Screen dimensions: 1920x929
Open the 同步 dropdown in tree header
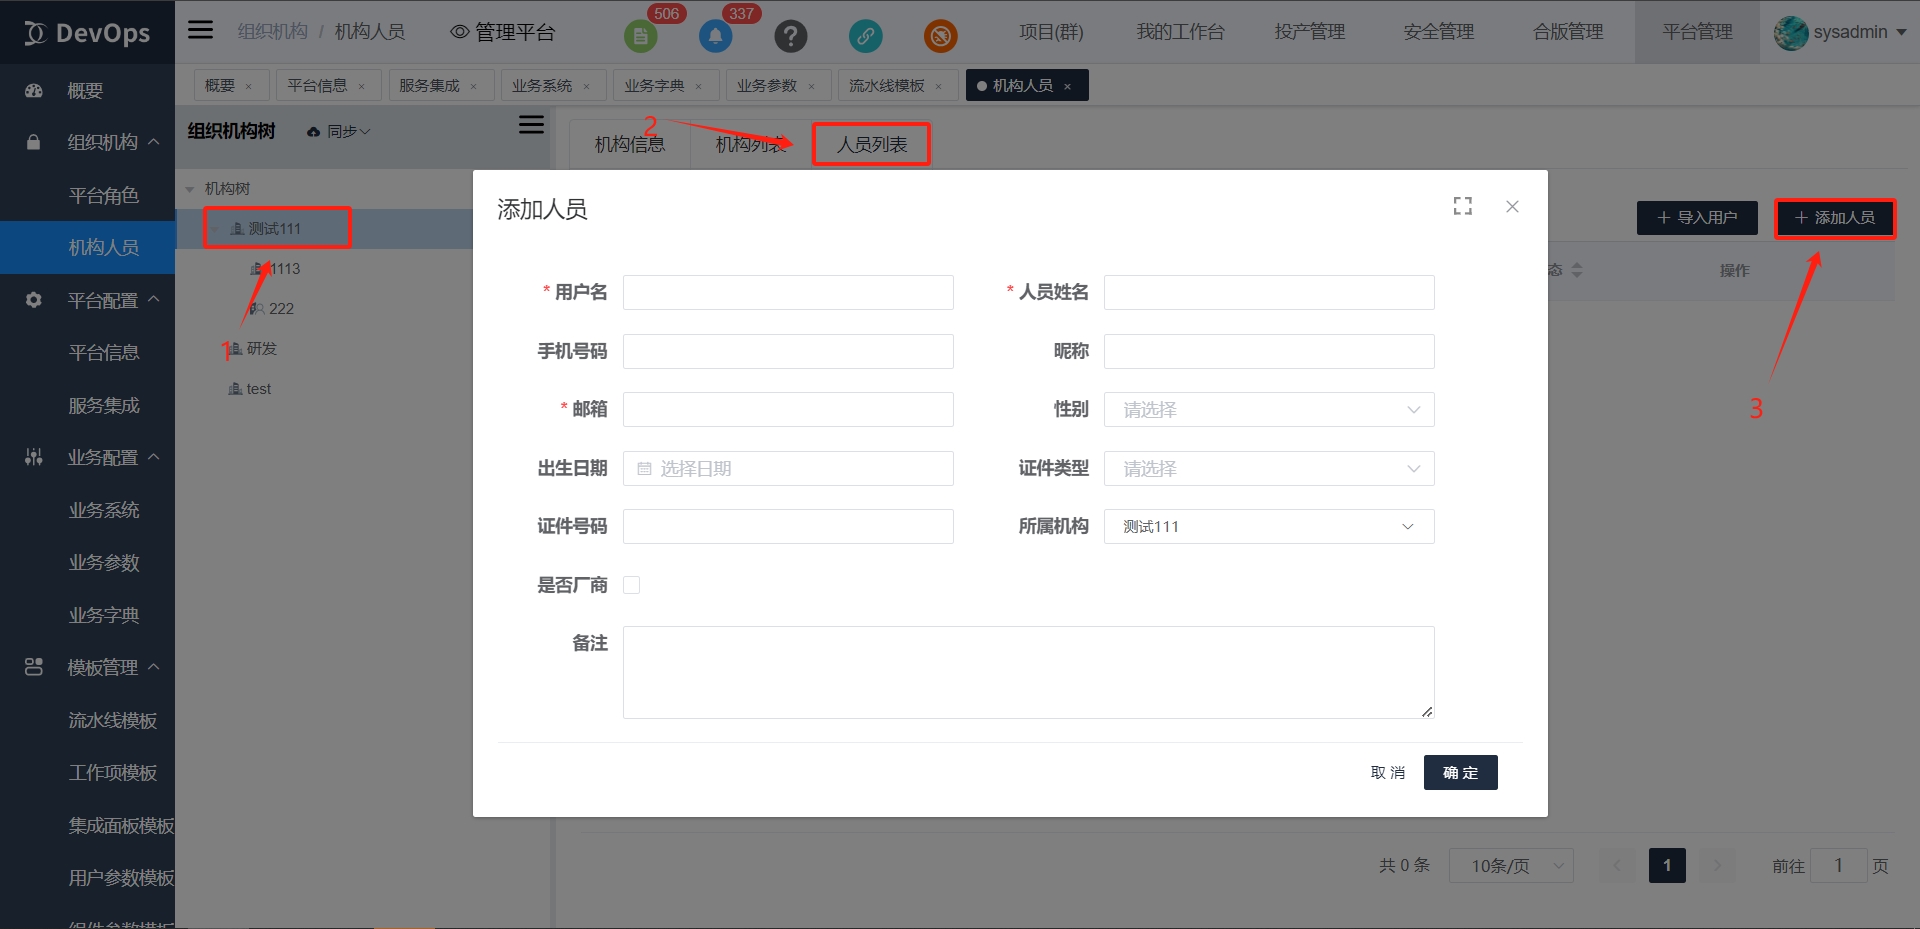click(340, 132)
